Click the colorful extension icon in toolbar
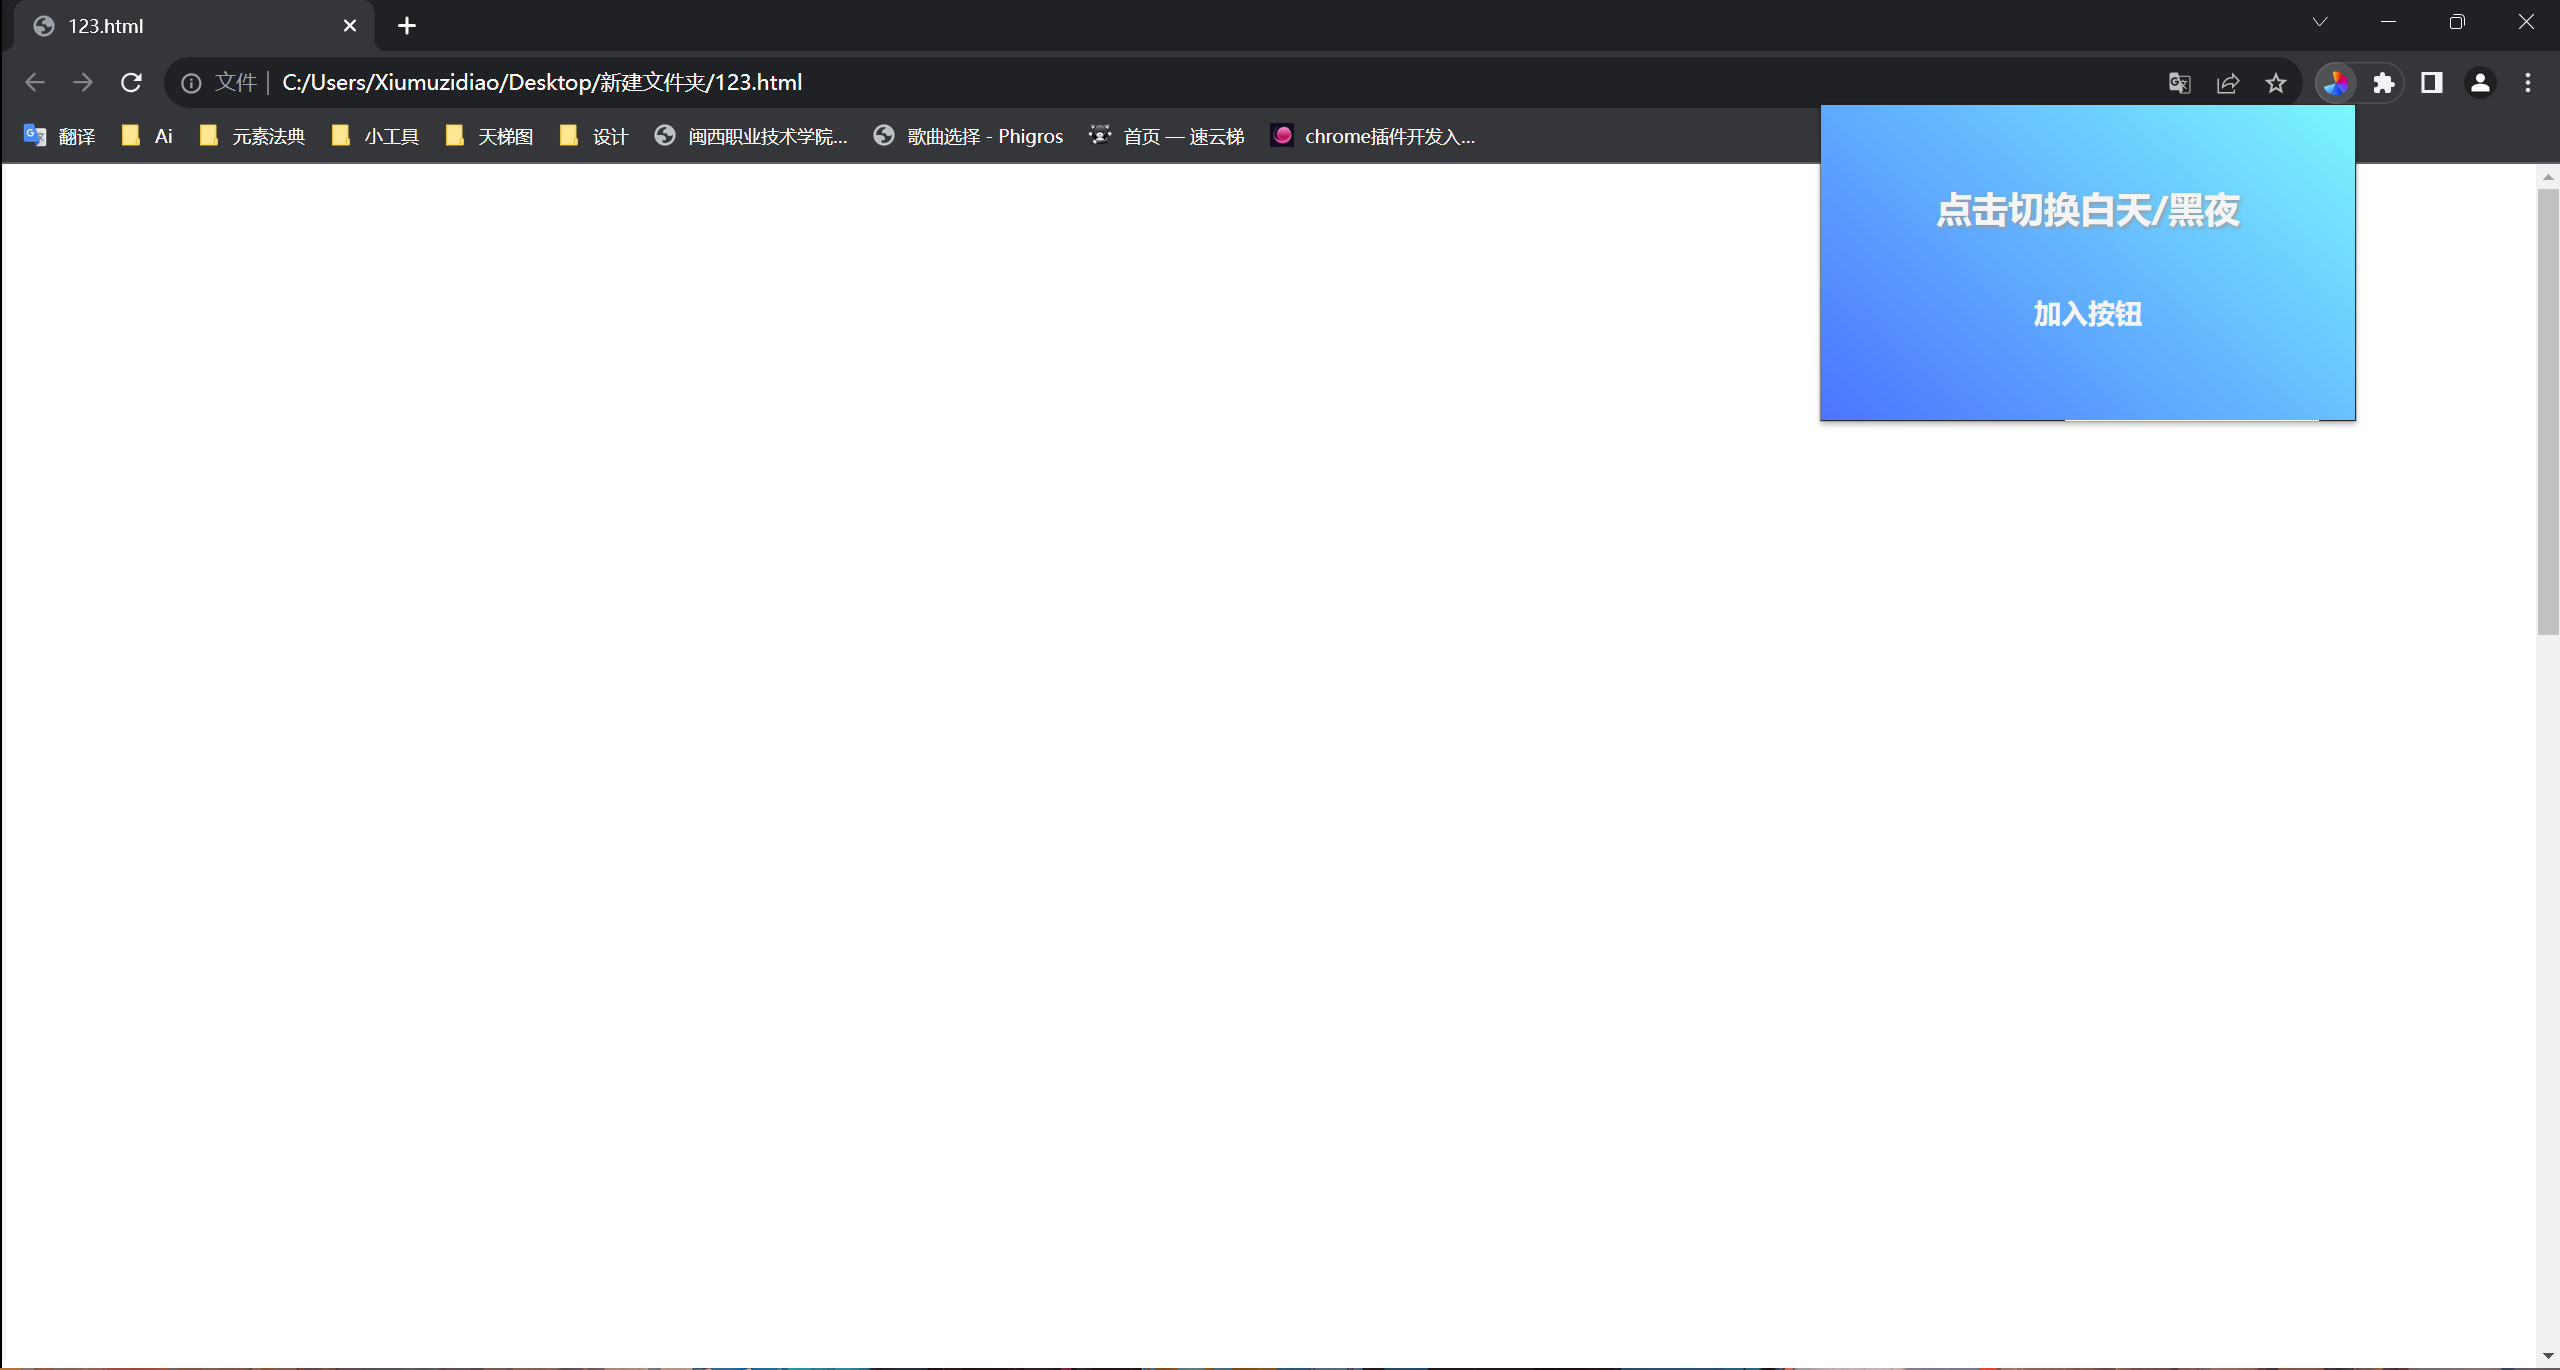The height and width of the screenshot is (1370, 2560). [2335, 83]
